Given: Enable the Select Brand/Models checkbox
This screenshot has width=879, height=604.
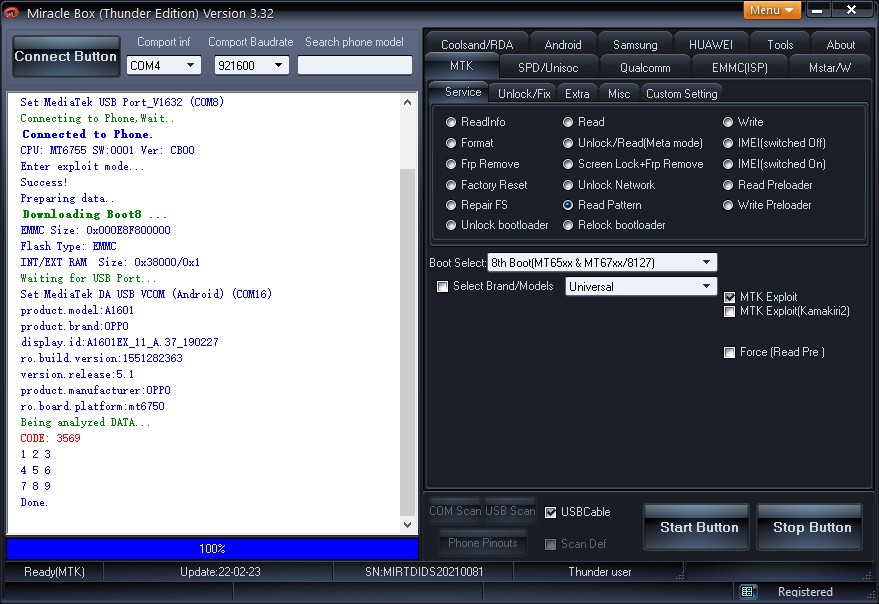Looking at the screenshot, I should (x=442, y=287).
